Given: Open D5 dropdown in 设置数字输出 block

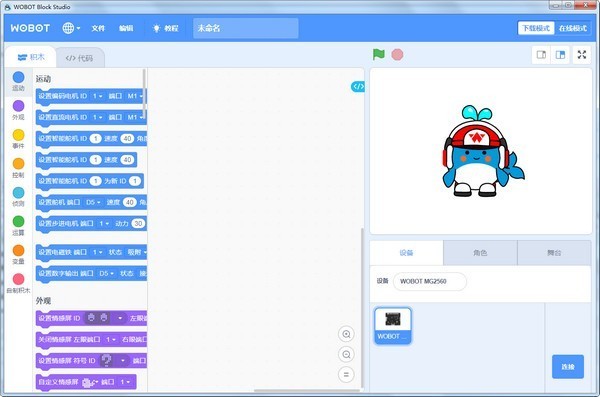Looking at the screenshot, I should pos(106,273).
